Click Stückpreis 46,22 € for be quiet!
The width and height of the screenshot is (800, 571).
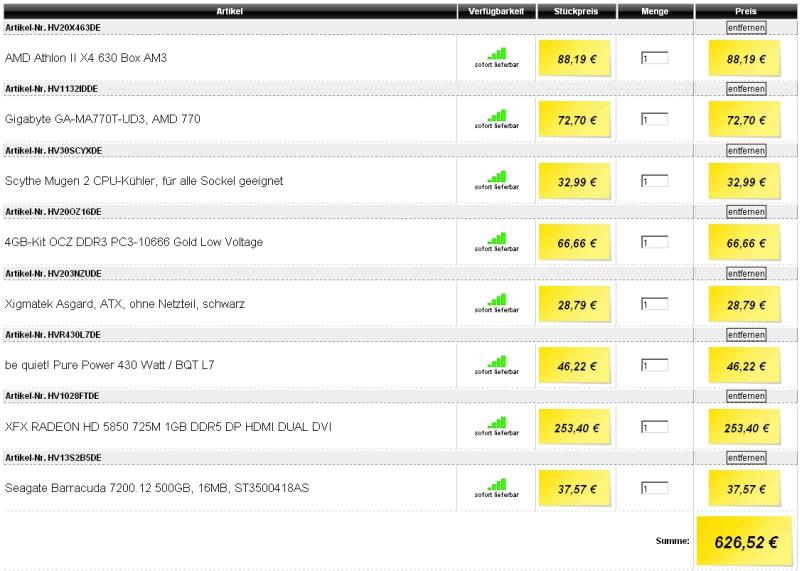click(575, 366)
